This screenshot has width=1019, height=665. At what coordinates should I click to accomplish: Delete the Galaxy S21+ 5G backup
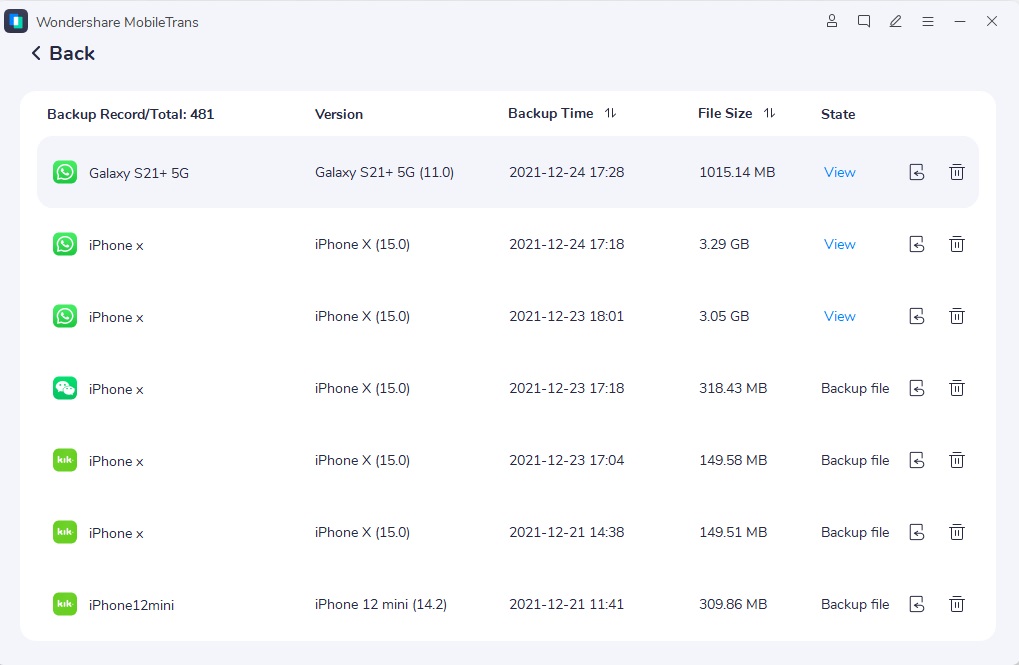(957, 172)
